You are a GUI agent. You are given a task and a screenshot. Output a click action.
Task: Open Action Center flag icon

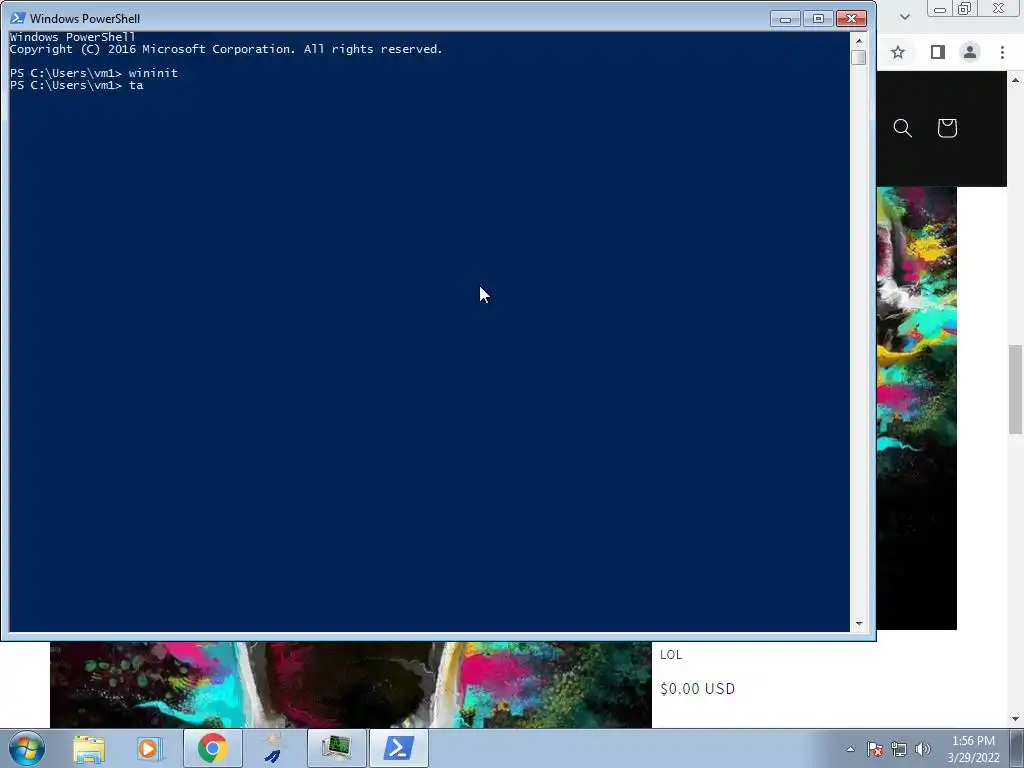click(875, 749)
